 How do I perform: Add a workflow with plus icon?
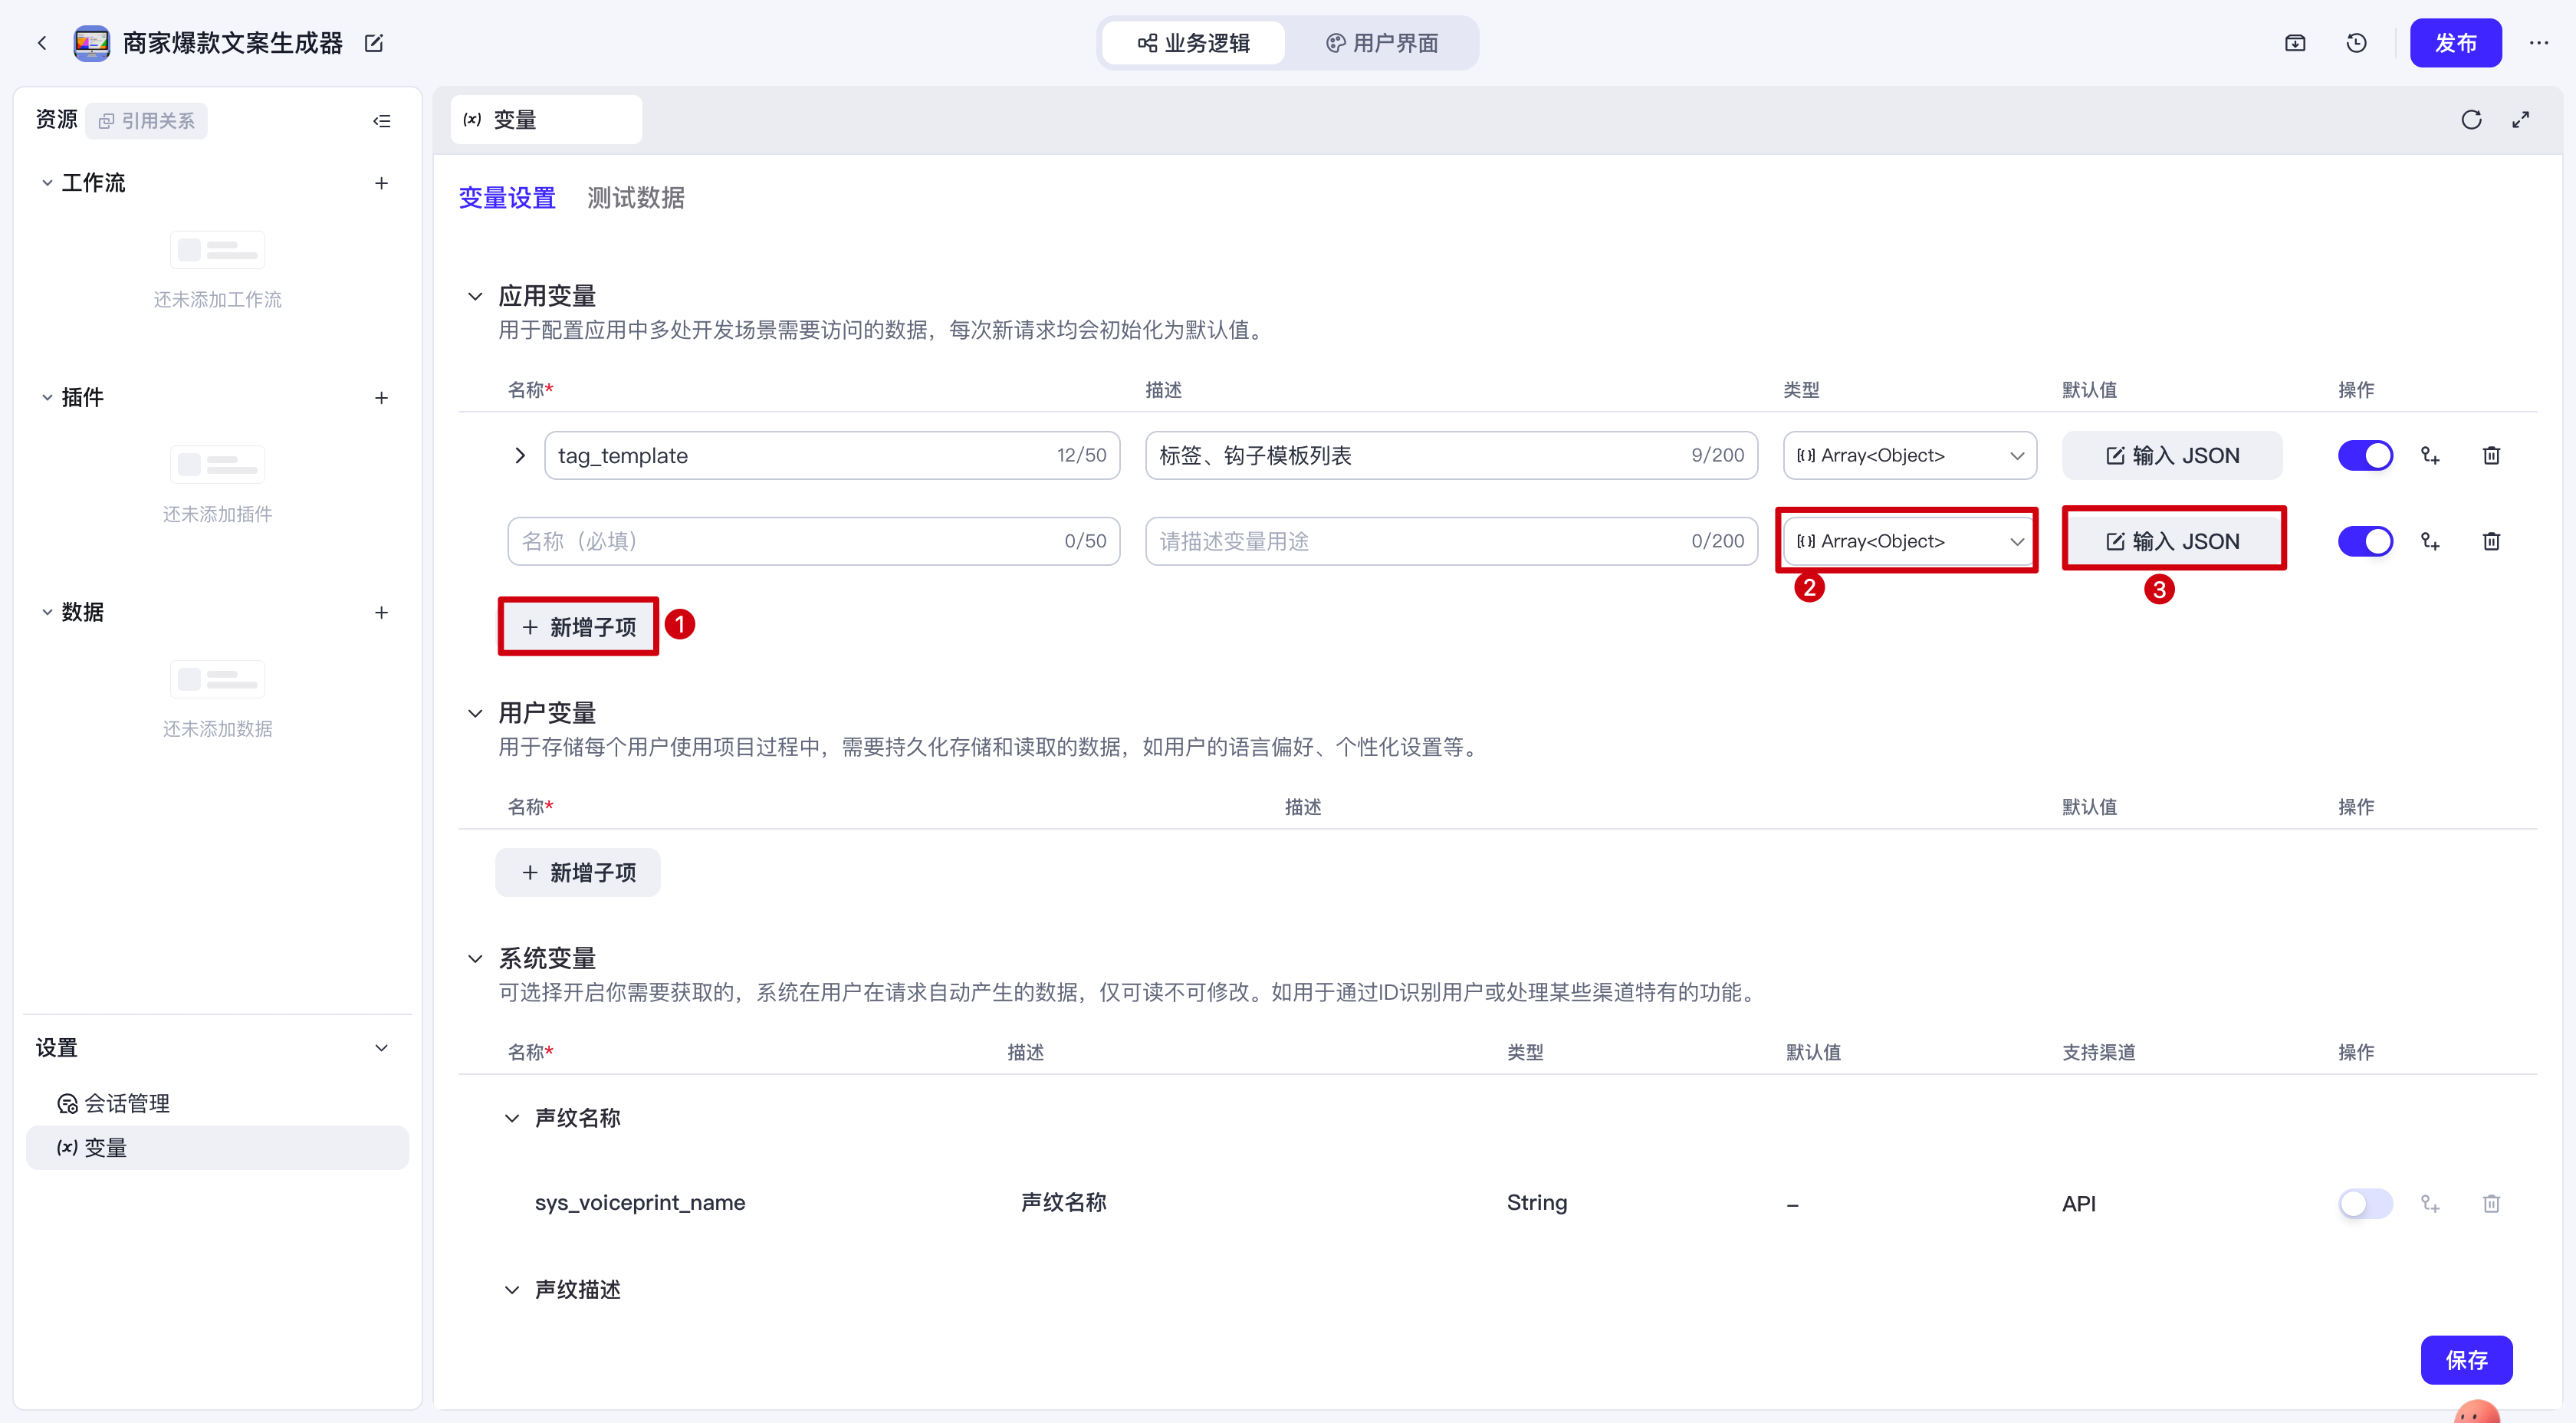[381, 183]
